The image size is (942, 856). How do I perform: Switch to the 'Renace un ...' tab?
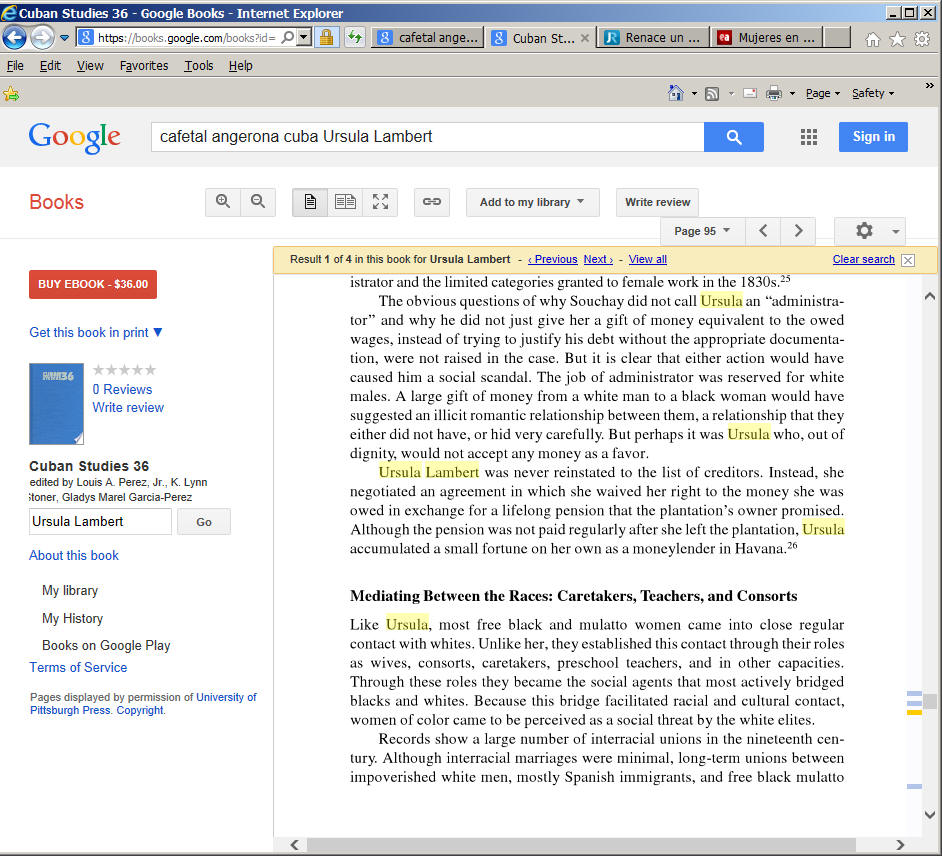coord(653,38)
